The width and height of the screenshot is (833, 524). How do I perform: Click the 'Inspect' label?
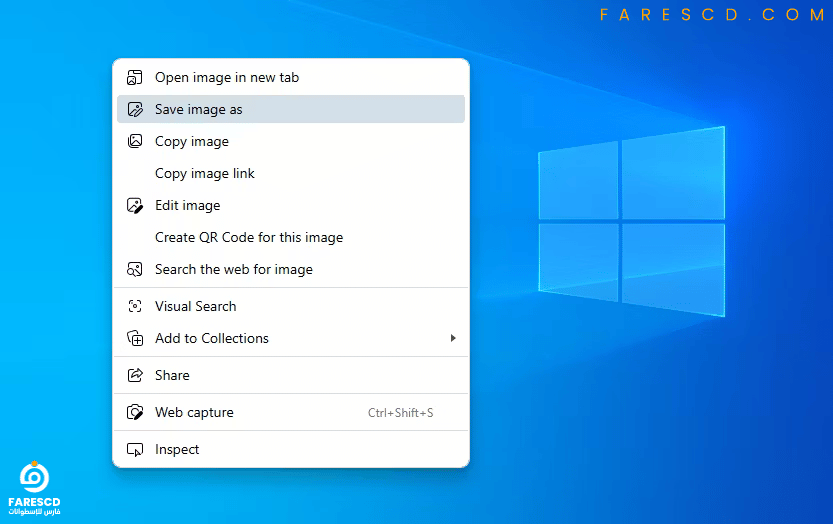pos(177,450)
